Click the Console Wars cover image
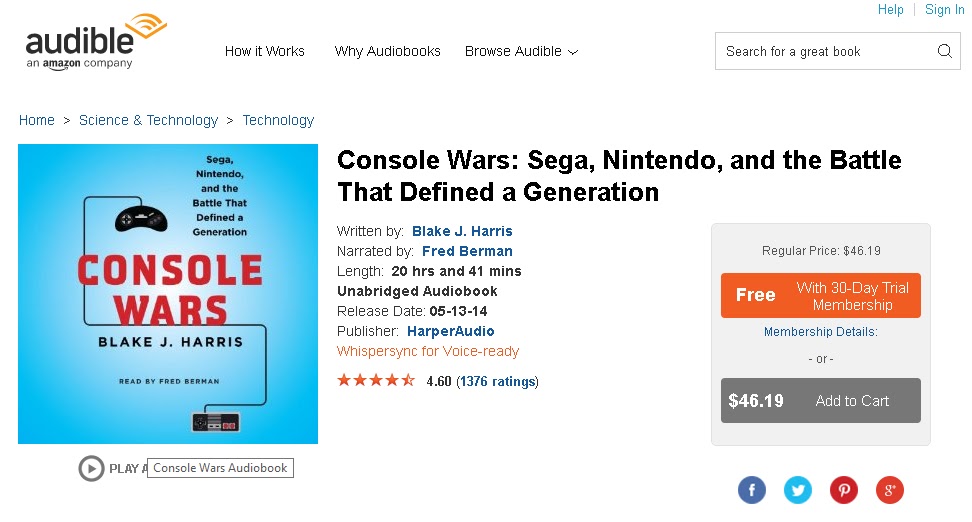 click(168, 294)
